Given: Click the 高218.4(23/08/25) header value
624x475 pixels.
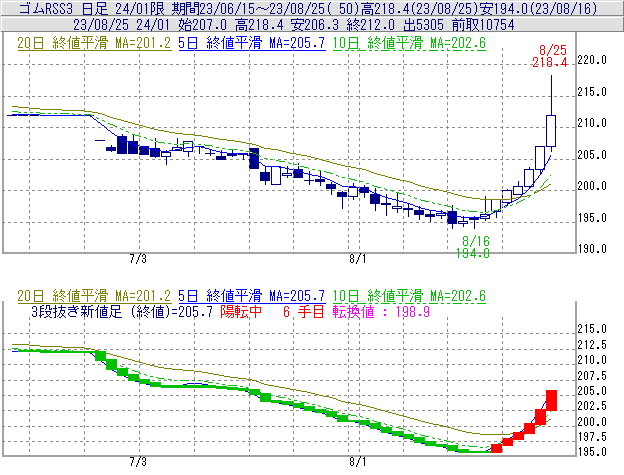Looking at the screenshot, I should pos(419,8).
